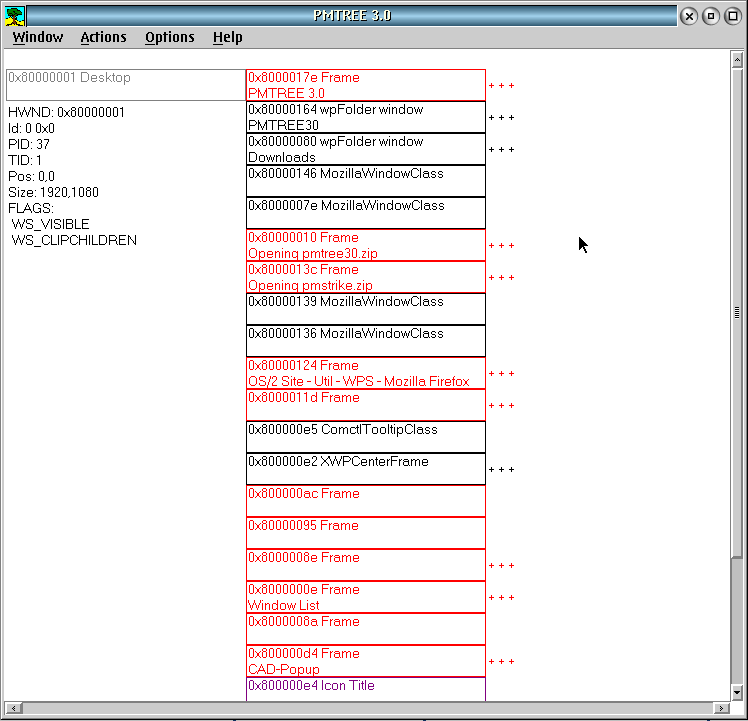The height and width of the screenshot is (721, 748).
Task: Minimize the PMTREE 3.0 window
Action: coord(711,16)
